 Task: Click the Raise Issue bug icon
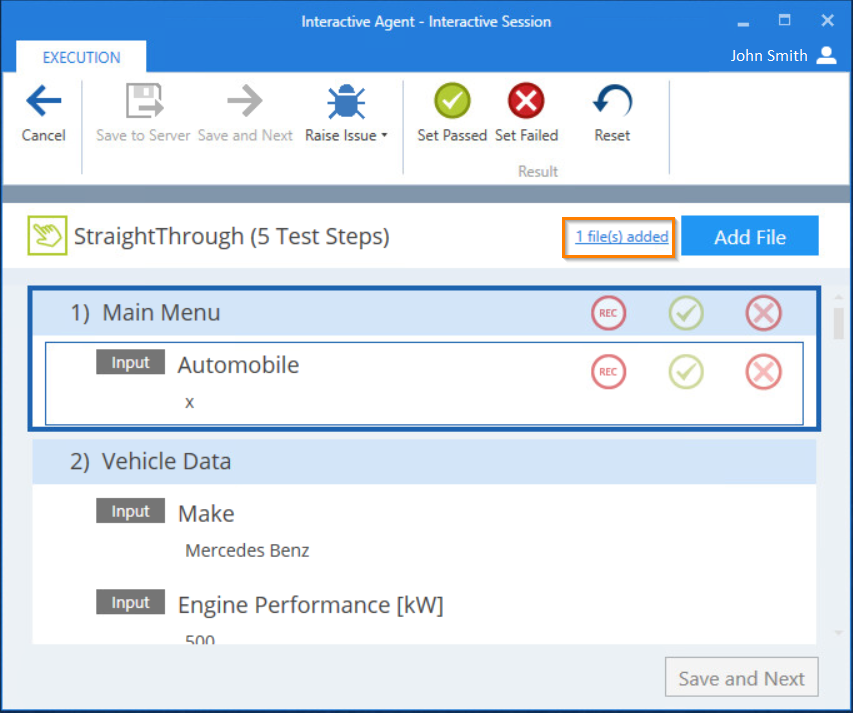(346, 102)
